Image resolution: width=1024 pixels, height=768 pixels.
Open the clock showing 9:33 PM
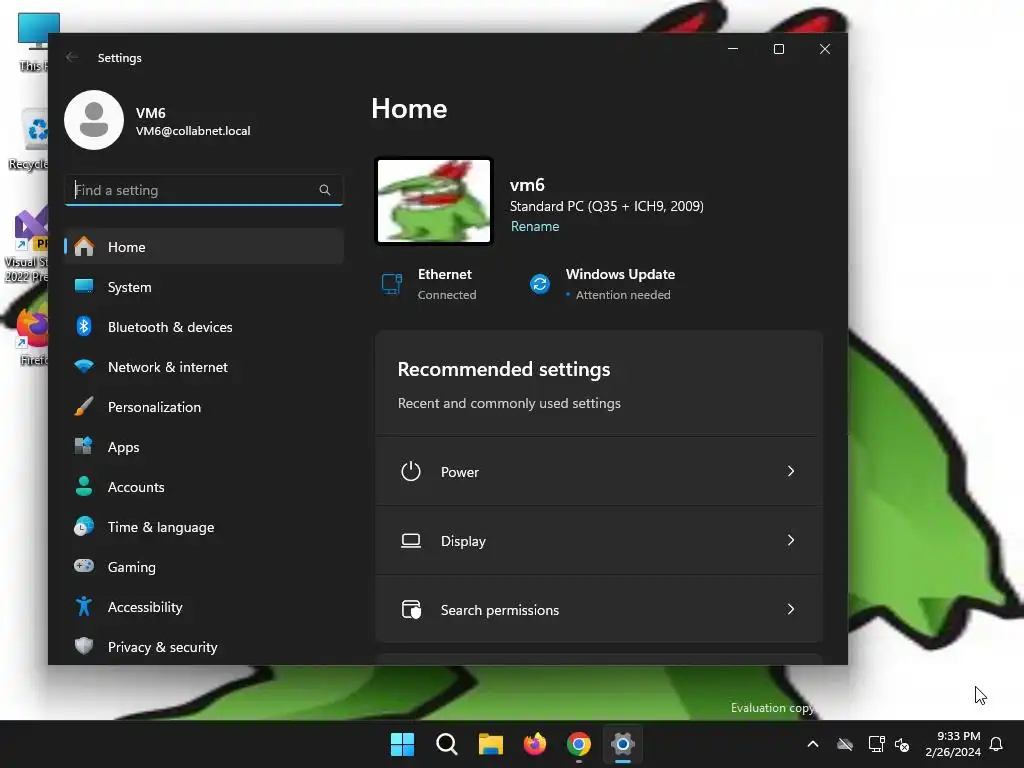click(953, 744)
